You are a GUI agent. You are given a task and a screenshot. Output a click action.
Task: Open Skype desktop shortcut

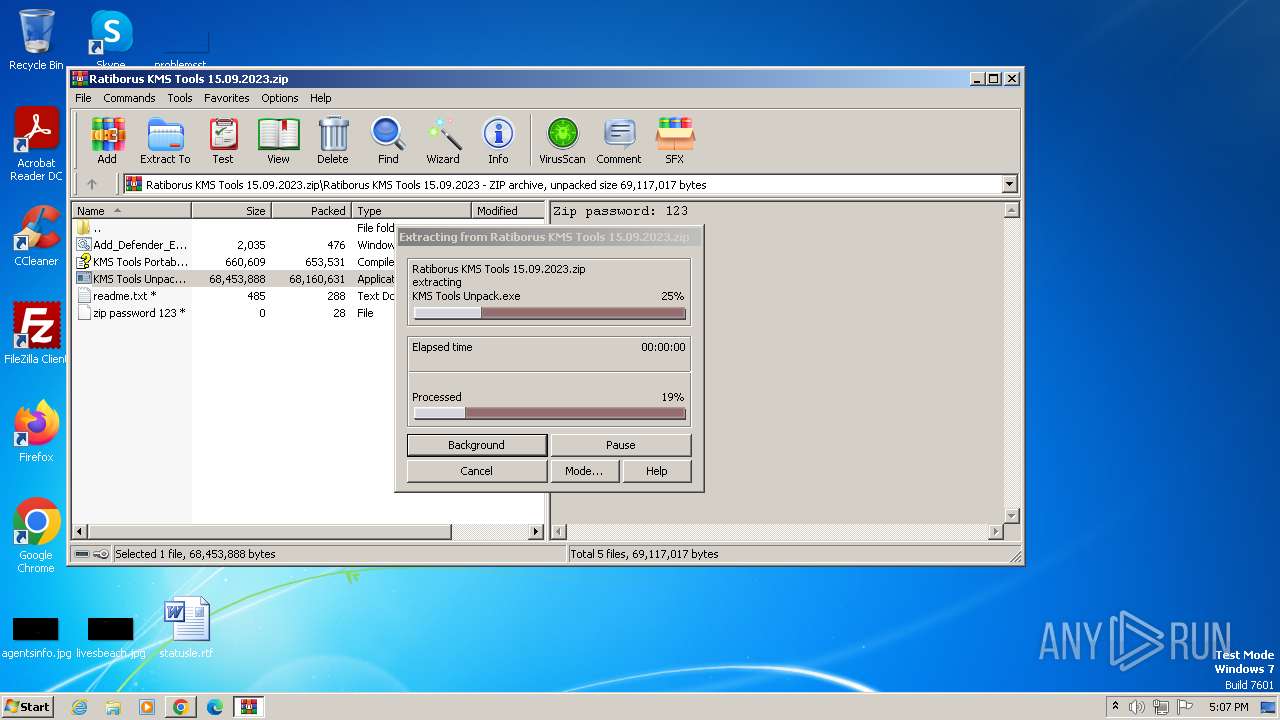pyautogui.click(x=111, y=40)
